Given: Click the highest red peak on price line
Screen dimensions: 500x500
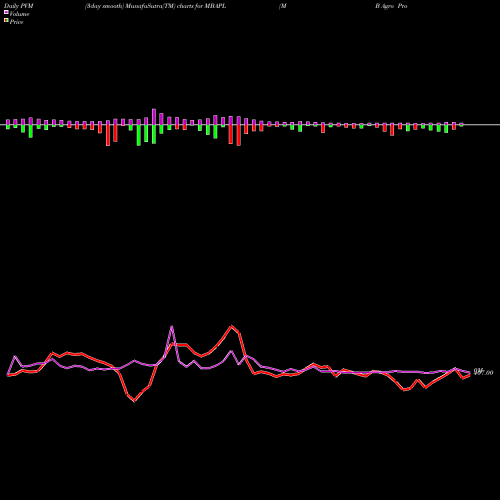Looking at the screenshot, I should coord(232,326).
